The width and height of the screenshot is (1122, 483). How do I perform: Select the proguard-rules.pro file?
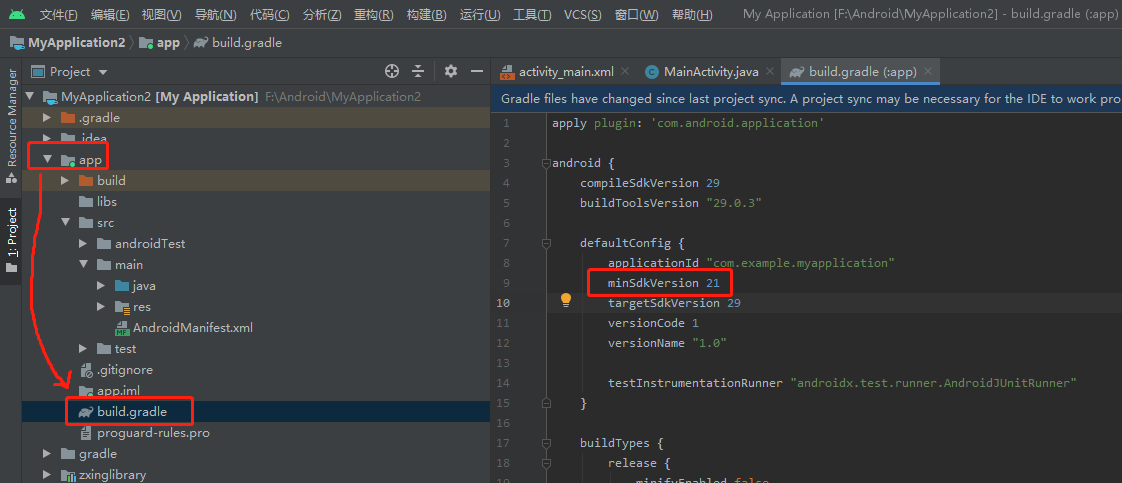(x=143, y=433)
